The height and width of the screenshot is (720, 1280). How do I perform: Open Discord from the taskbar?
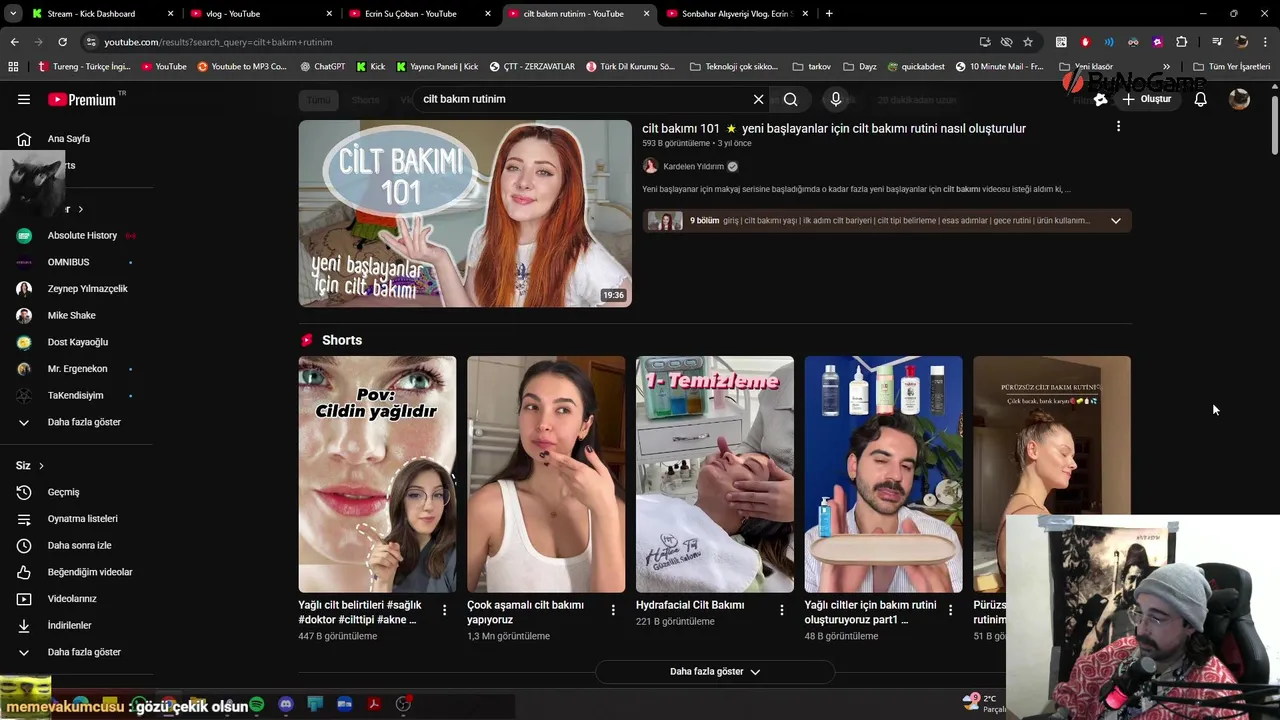(x=286, y=705)
